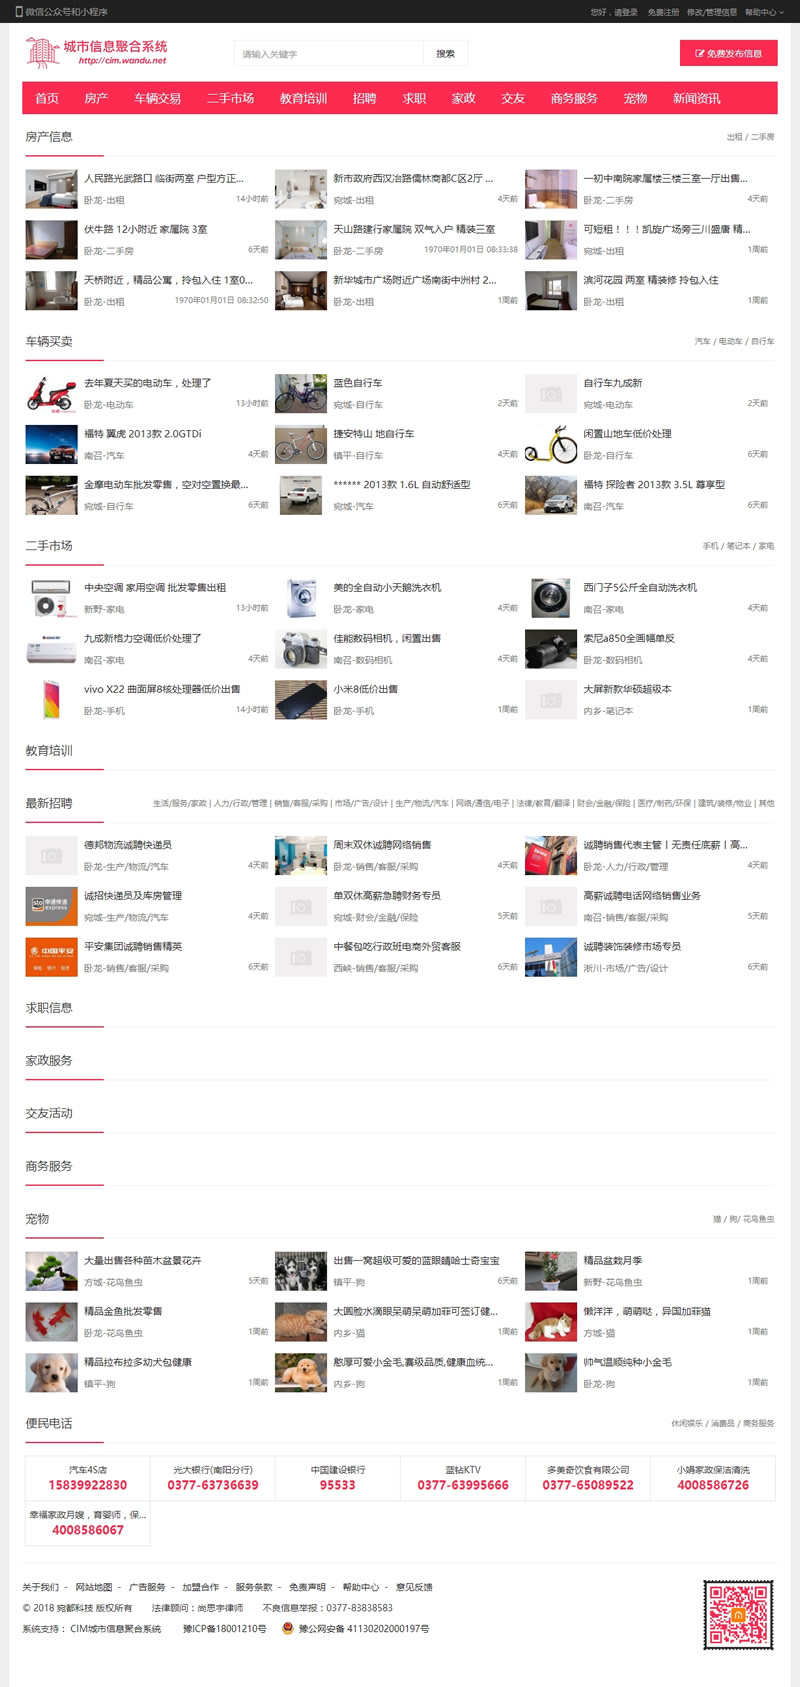Open the 中国平安 logo job listing image
800x1687 pixels.
[51, 957]
